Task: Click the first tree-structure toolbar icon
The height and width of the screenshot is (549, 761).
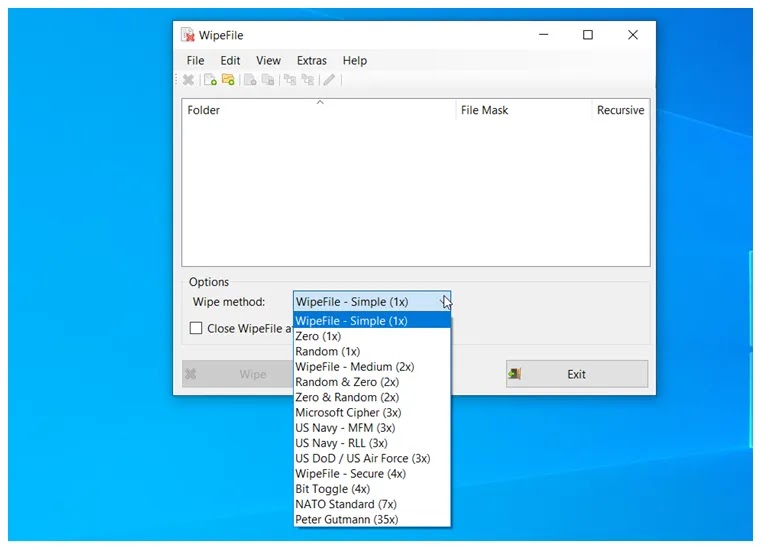Action: coord(290,80)
